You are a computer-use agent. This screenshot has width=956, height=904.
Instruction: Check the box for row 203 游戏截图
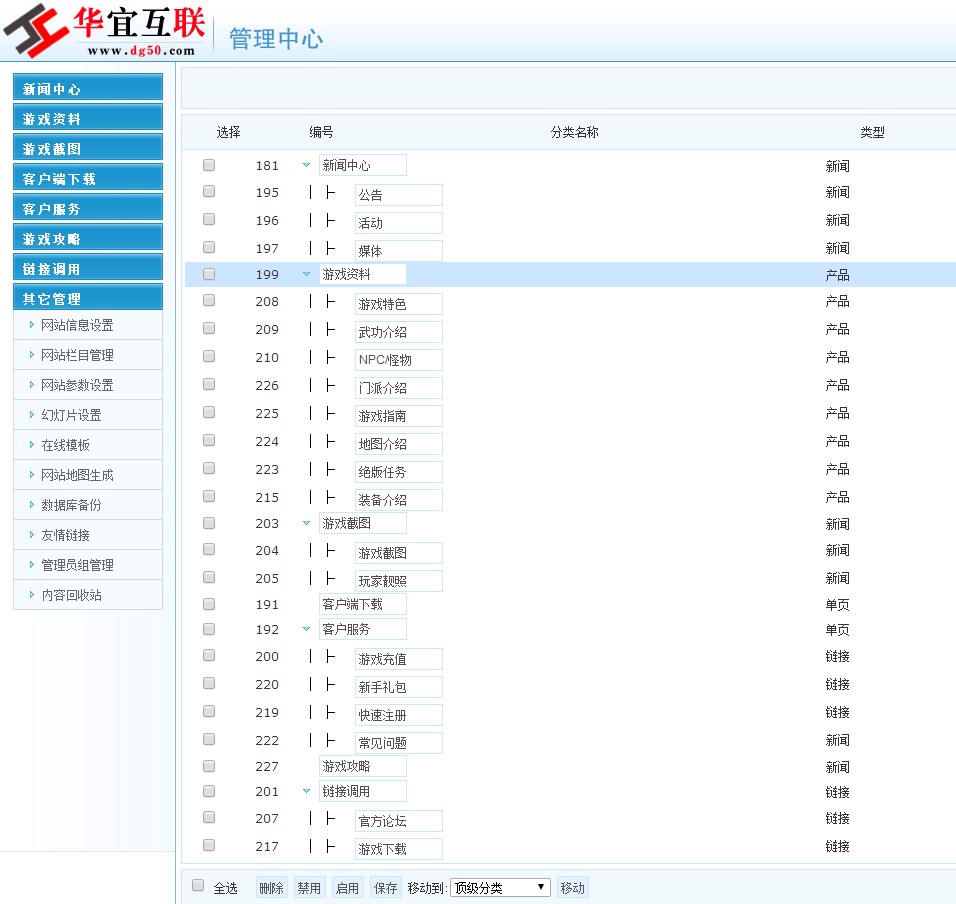click(209, 523)
